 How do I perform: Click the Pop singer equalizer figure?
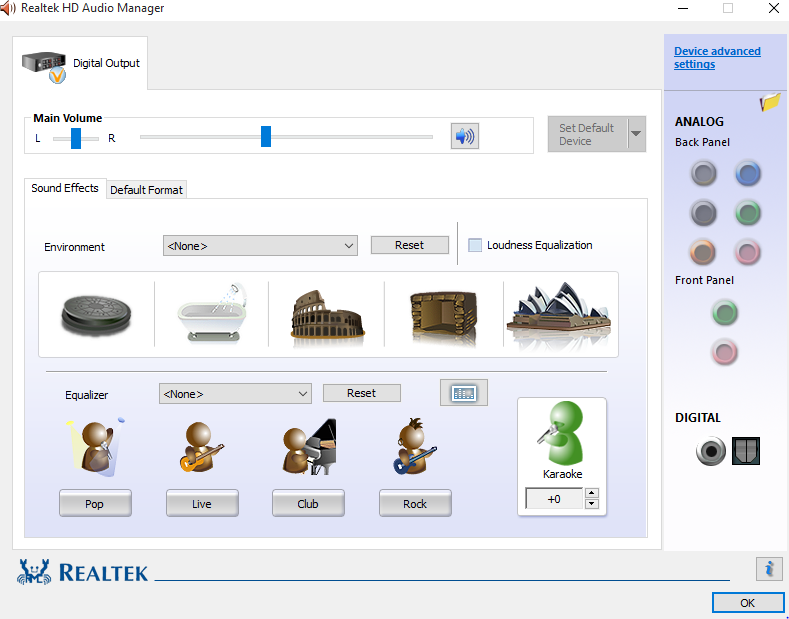tap(96, 447)
